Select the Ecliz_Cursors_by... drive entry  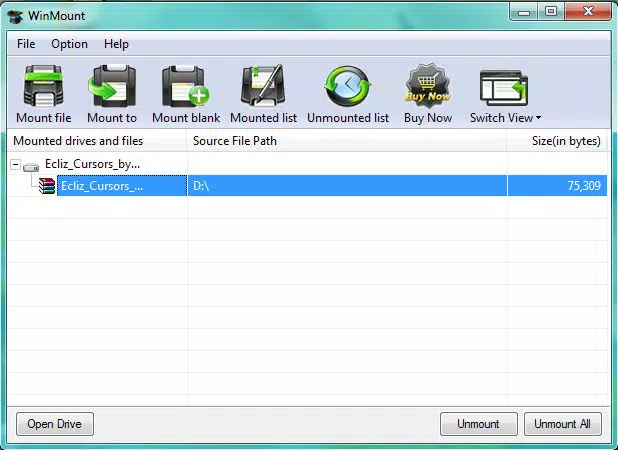click(92, 164)
